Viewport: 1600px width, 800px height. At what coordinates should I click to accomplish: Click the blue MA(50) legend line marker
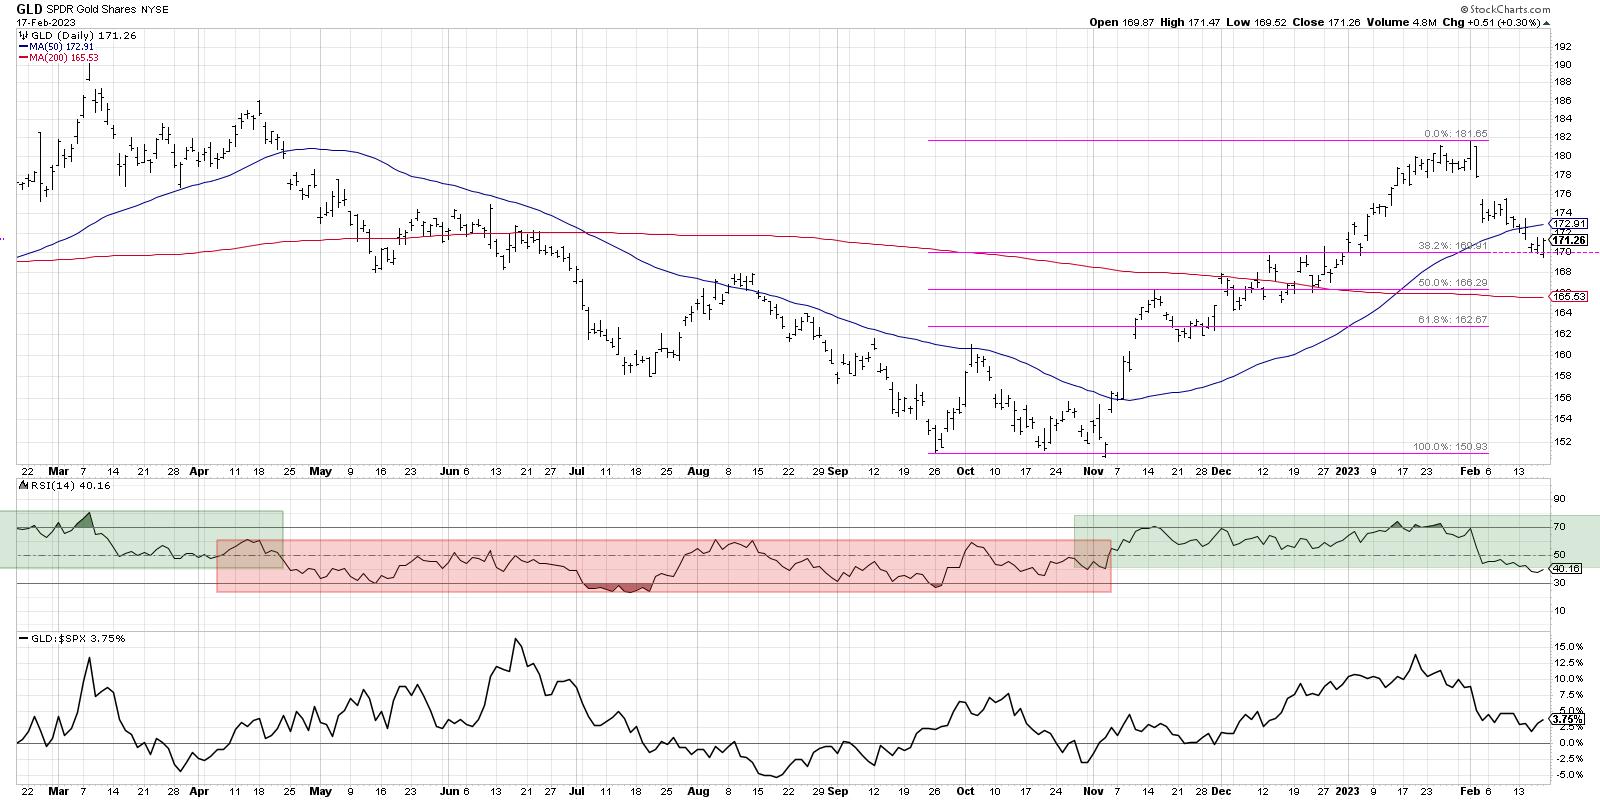23,46
